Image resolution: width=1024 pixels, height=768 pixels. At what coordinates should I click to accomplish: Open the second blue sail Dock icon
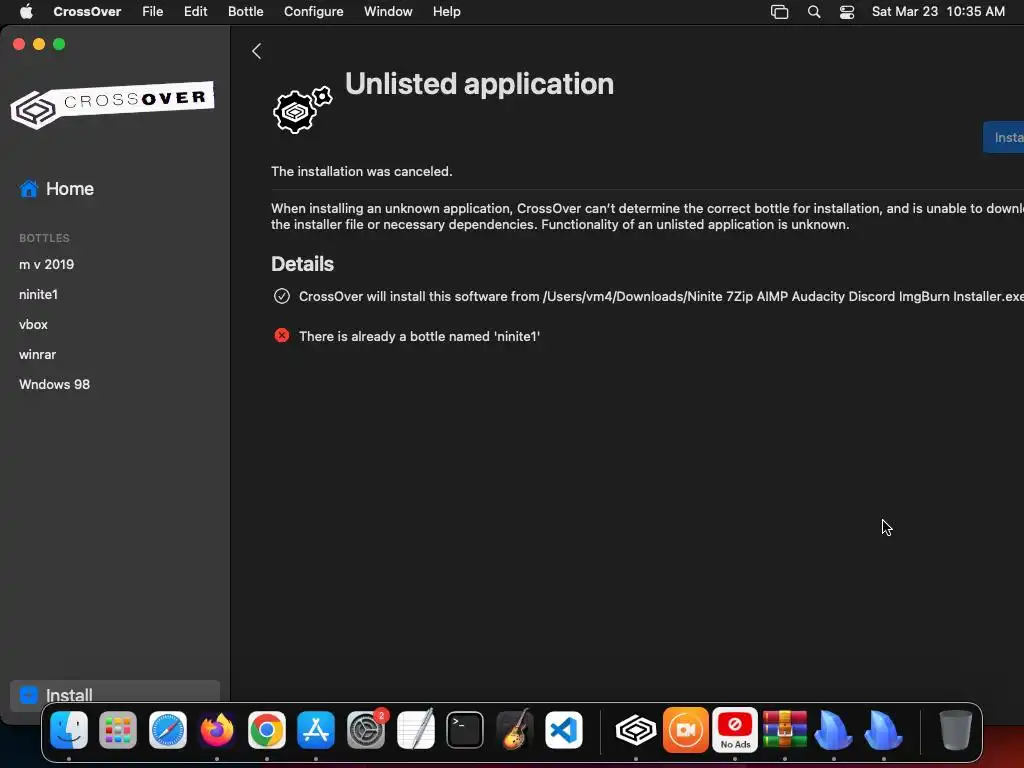(884, 729)
